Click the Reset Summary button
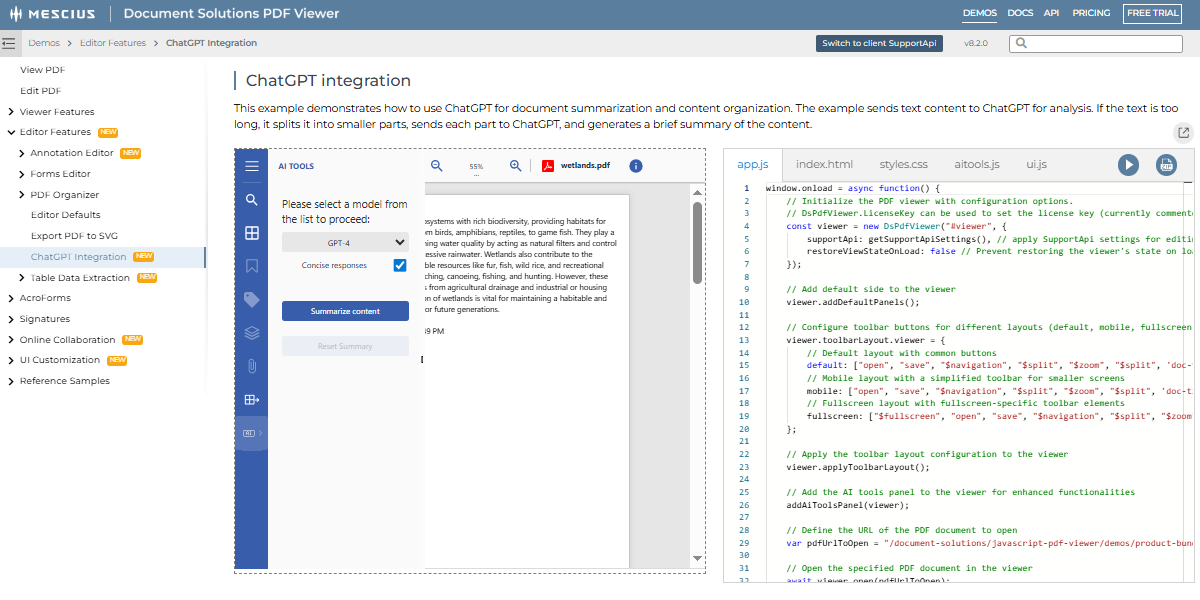This screenshot has height=600, width=1200. coord(345,346)
